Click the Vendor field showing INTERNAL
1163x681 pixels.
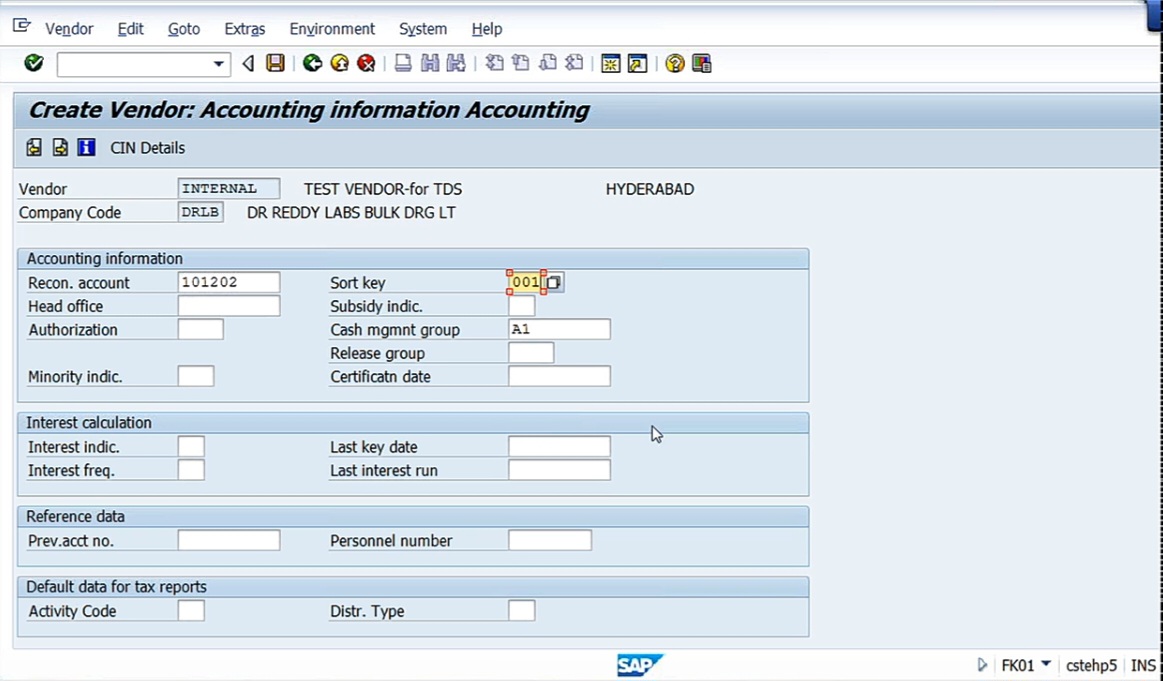click(229, 188)
